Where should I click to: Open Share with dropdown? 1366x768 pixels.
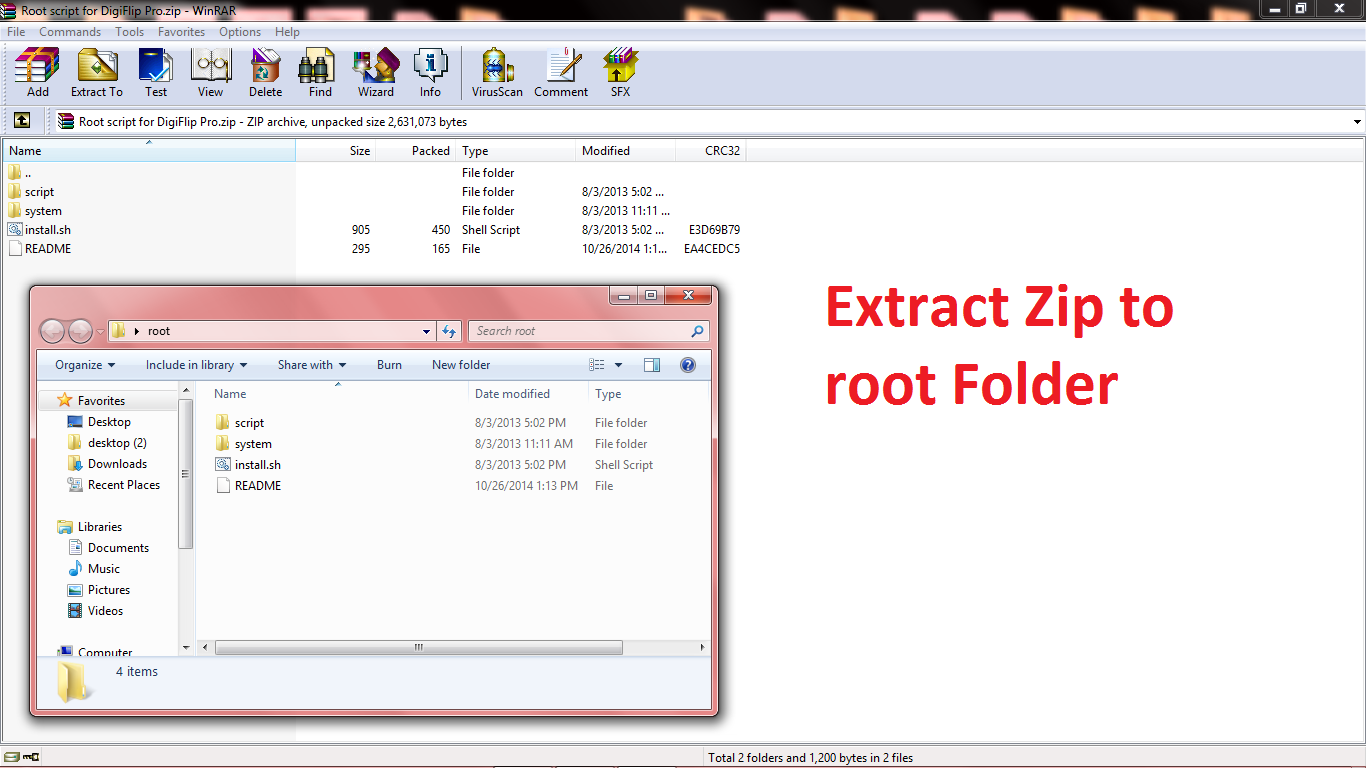tap(312, 365)
